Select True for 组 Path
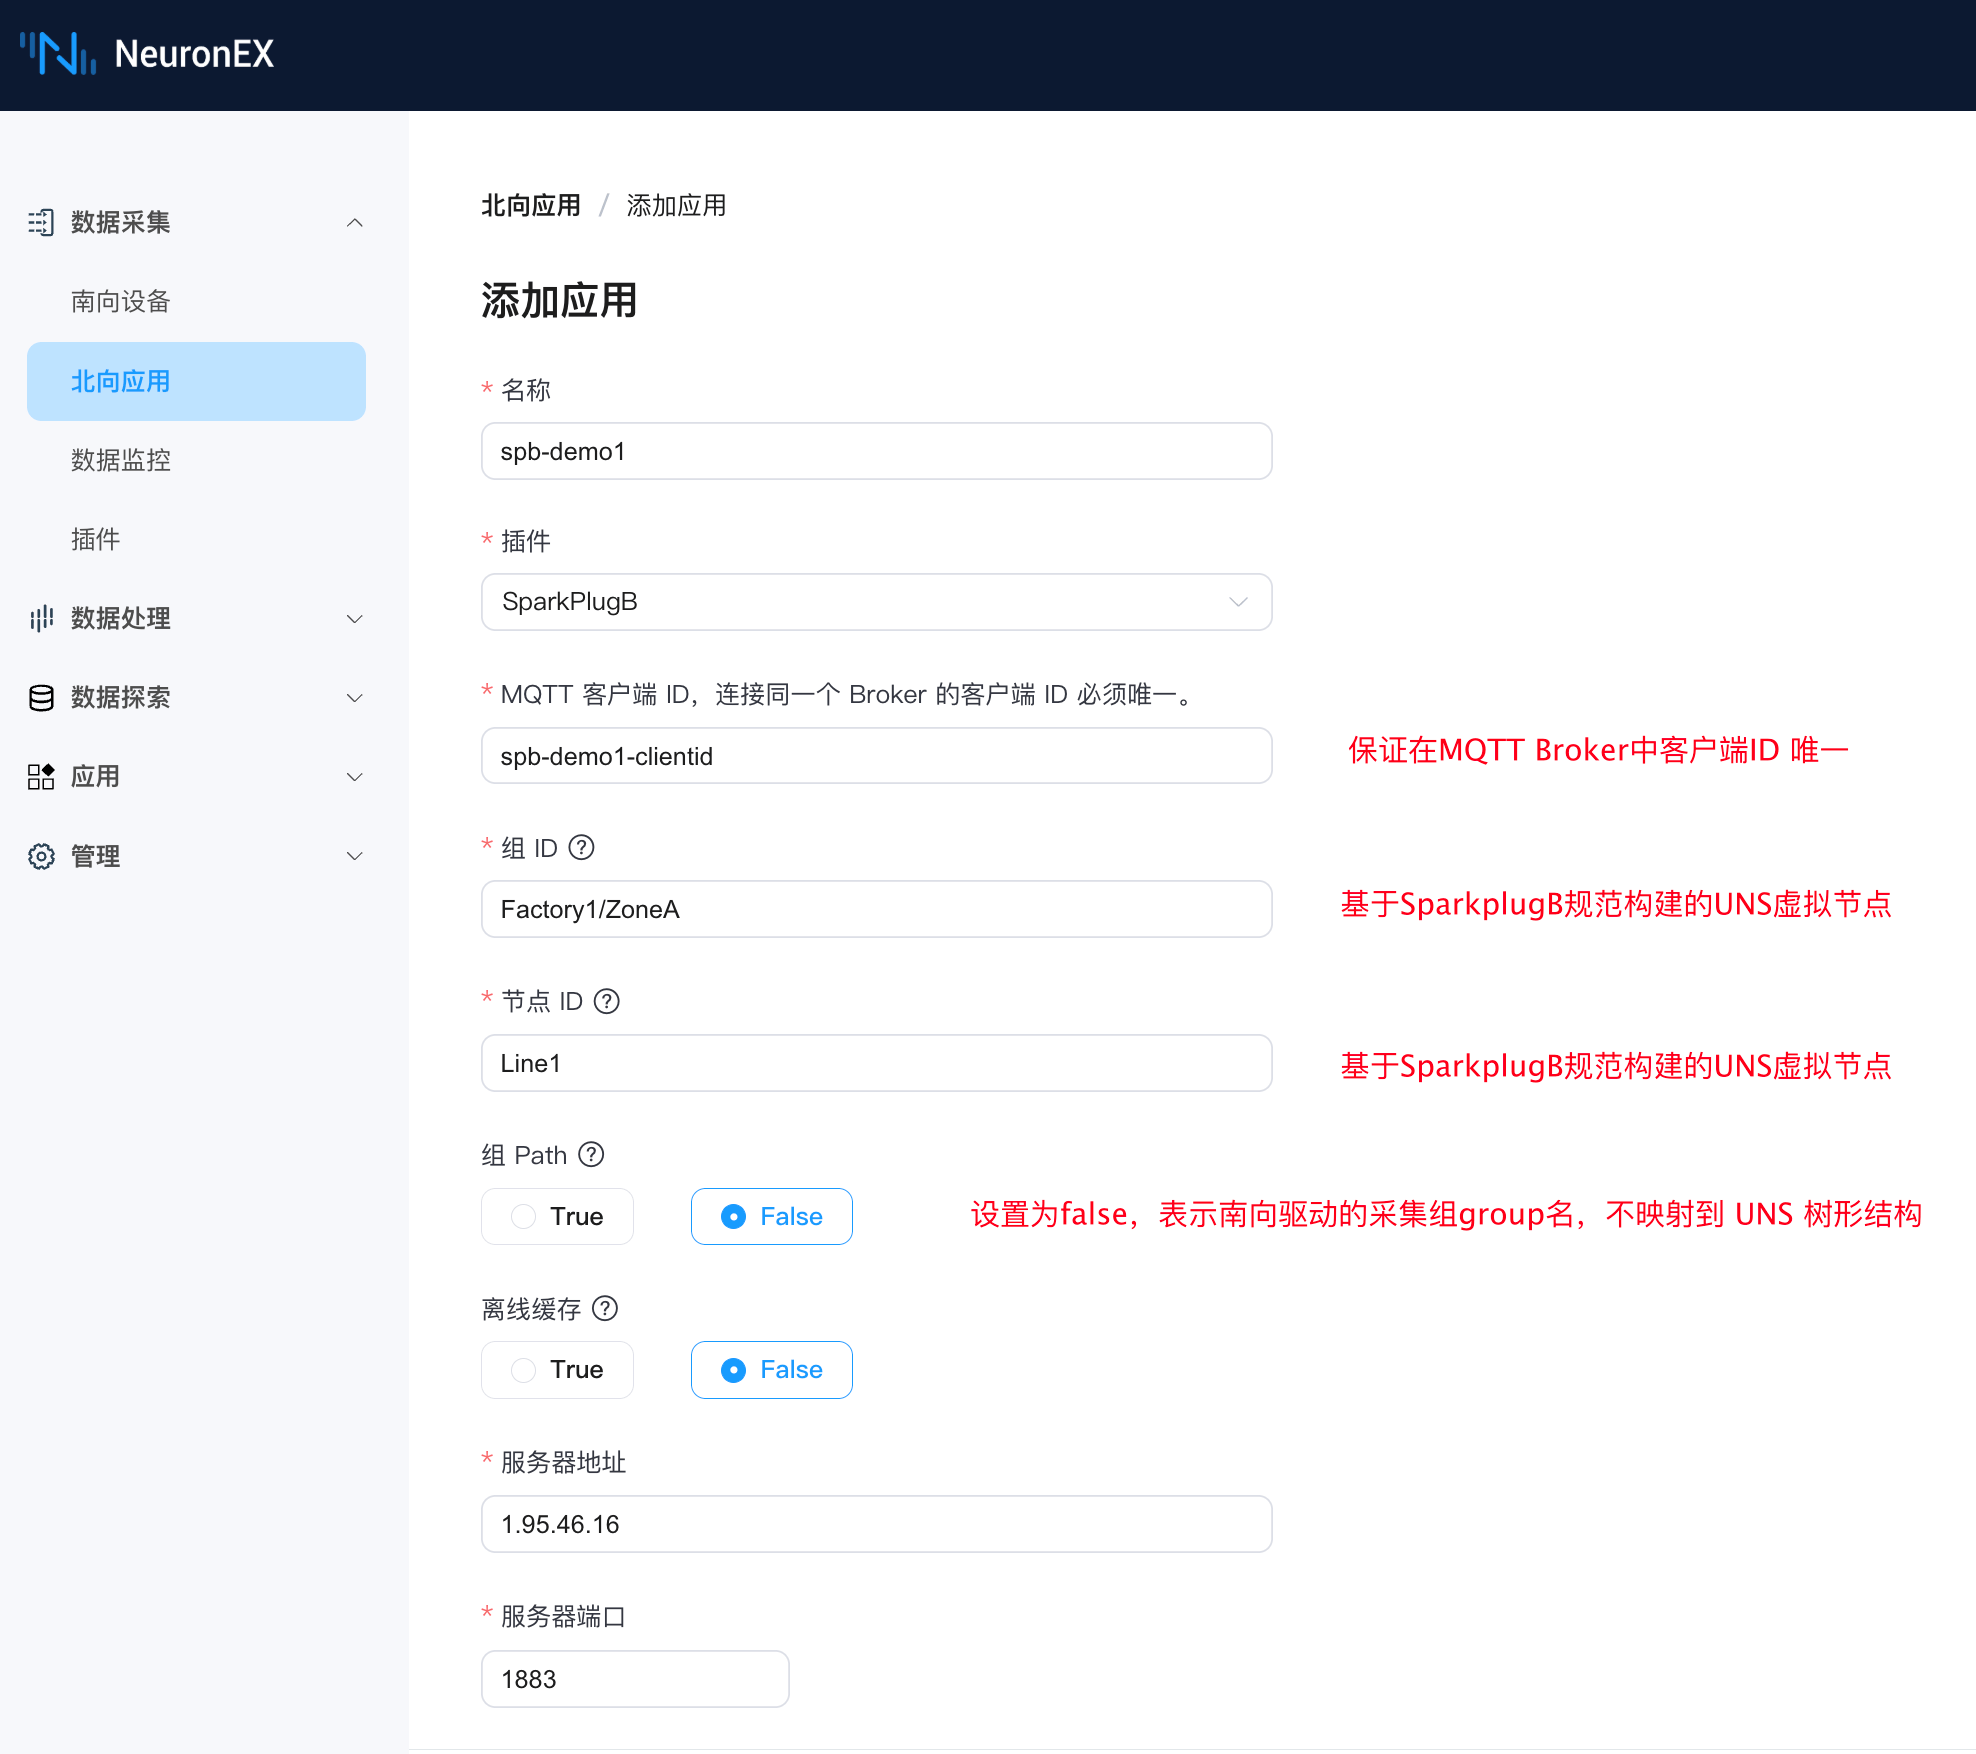Viewport: 1976px width, 1754px height. [557, 1216]
